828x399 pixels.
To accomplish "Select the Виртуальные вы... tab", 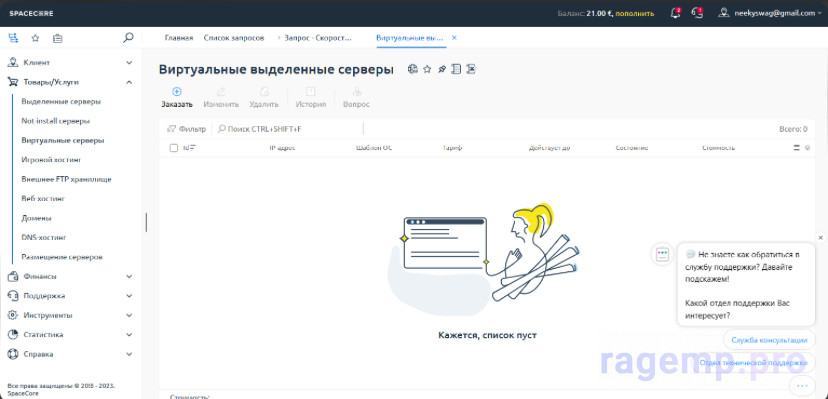I will click(x=409, y=38).
